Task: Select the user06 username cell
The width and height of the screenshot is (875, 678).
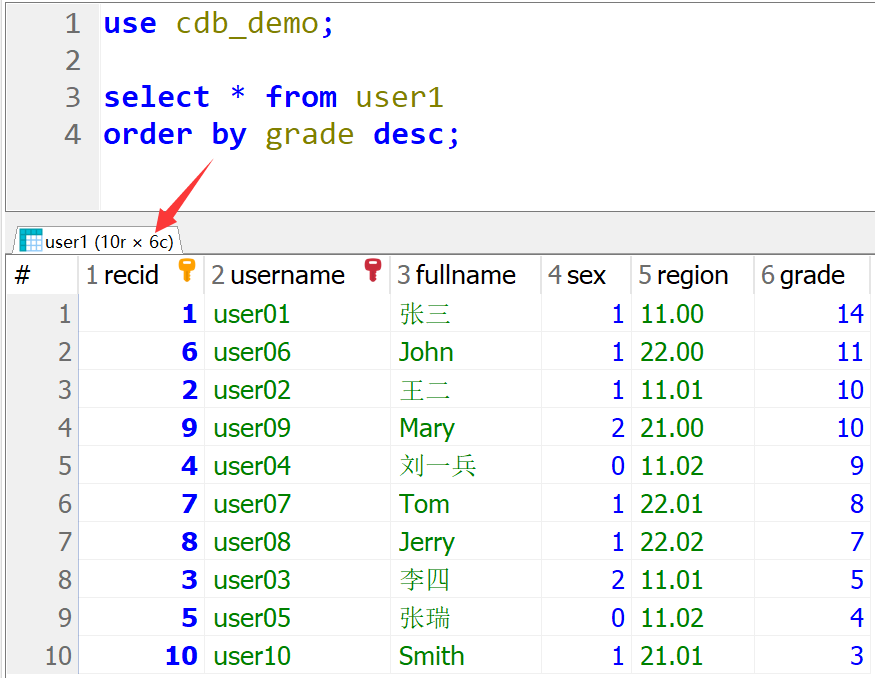Action: pos(252,352)
